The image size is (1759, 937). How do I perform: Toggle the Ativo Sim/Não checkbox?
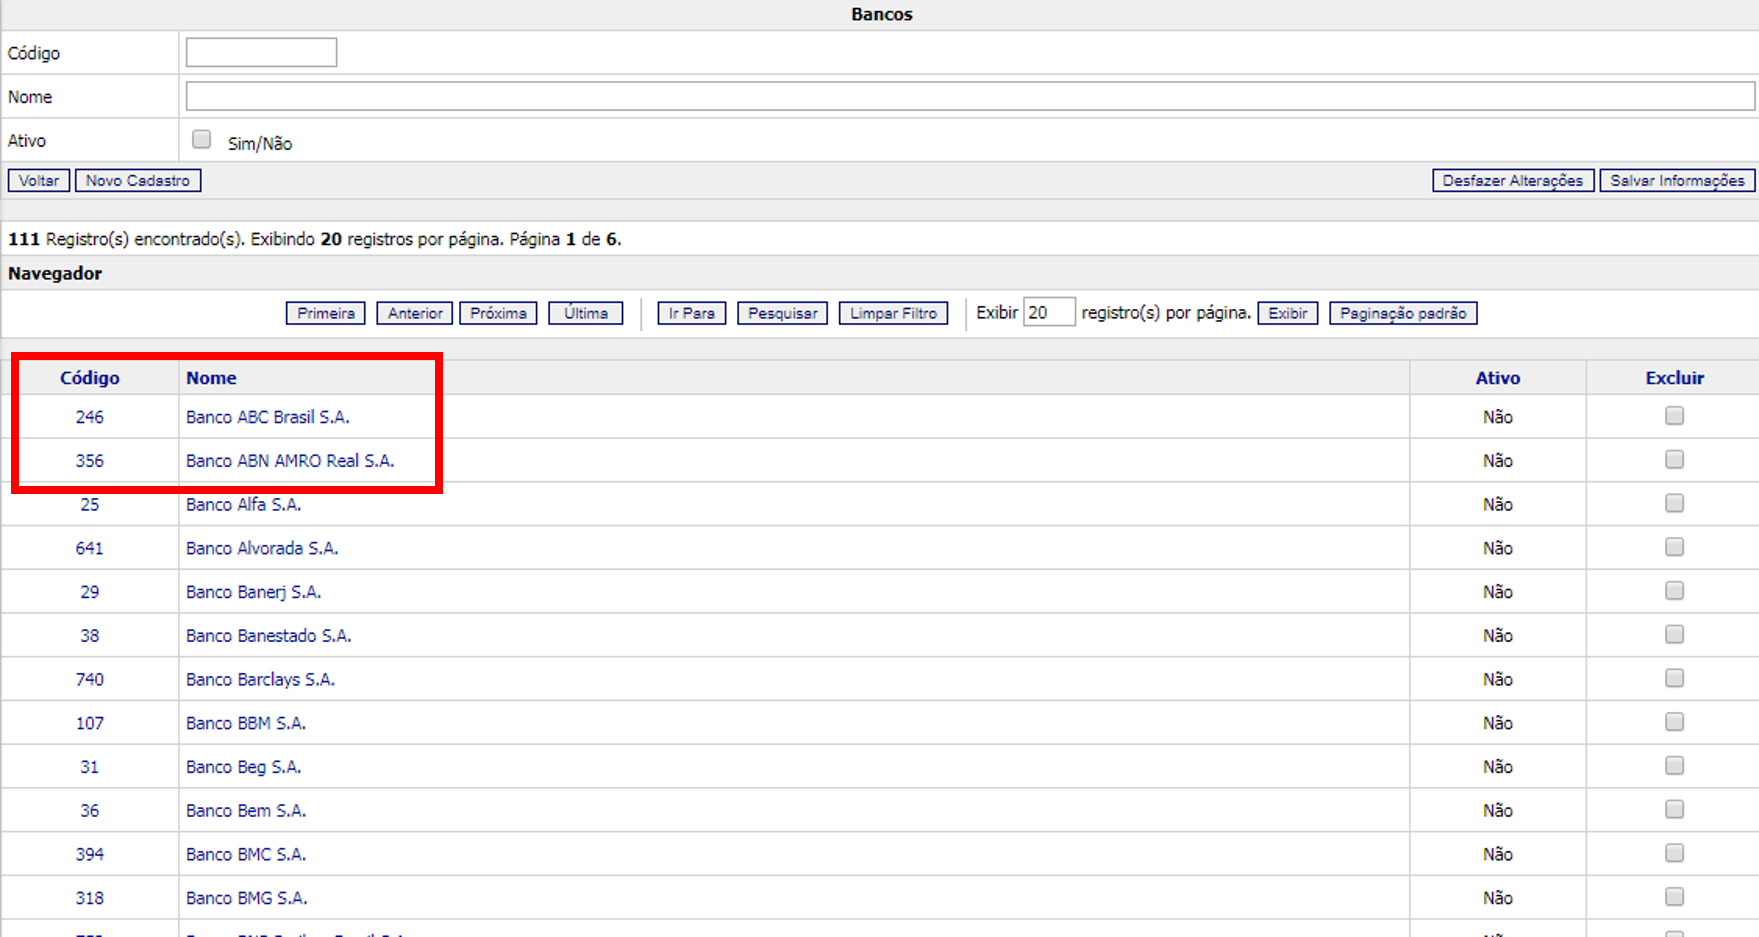point(202,140)
